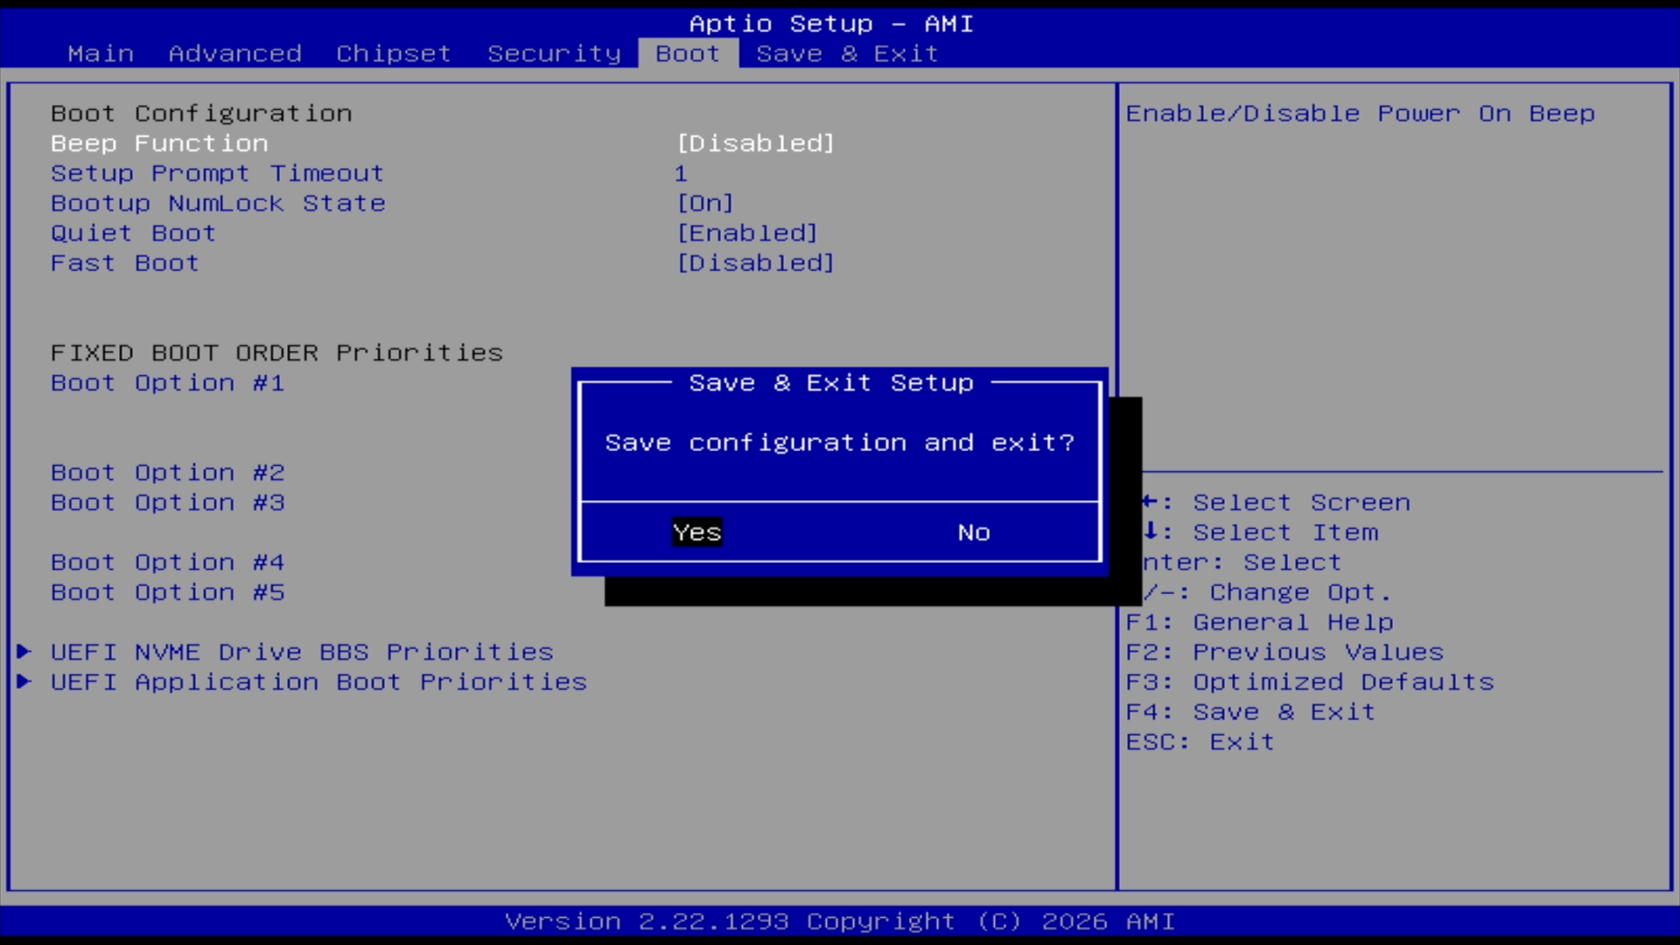
Task: Expand UEFI Application Boot Priorities arrow
Action: tap(24, 682)
